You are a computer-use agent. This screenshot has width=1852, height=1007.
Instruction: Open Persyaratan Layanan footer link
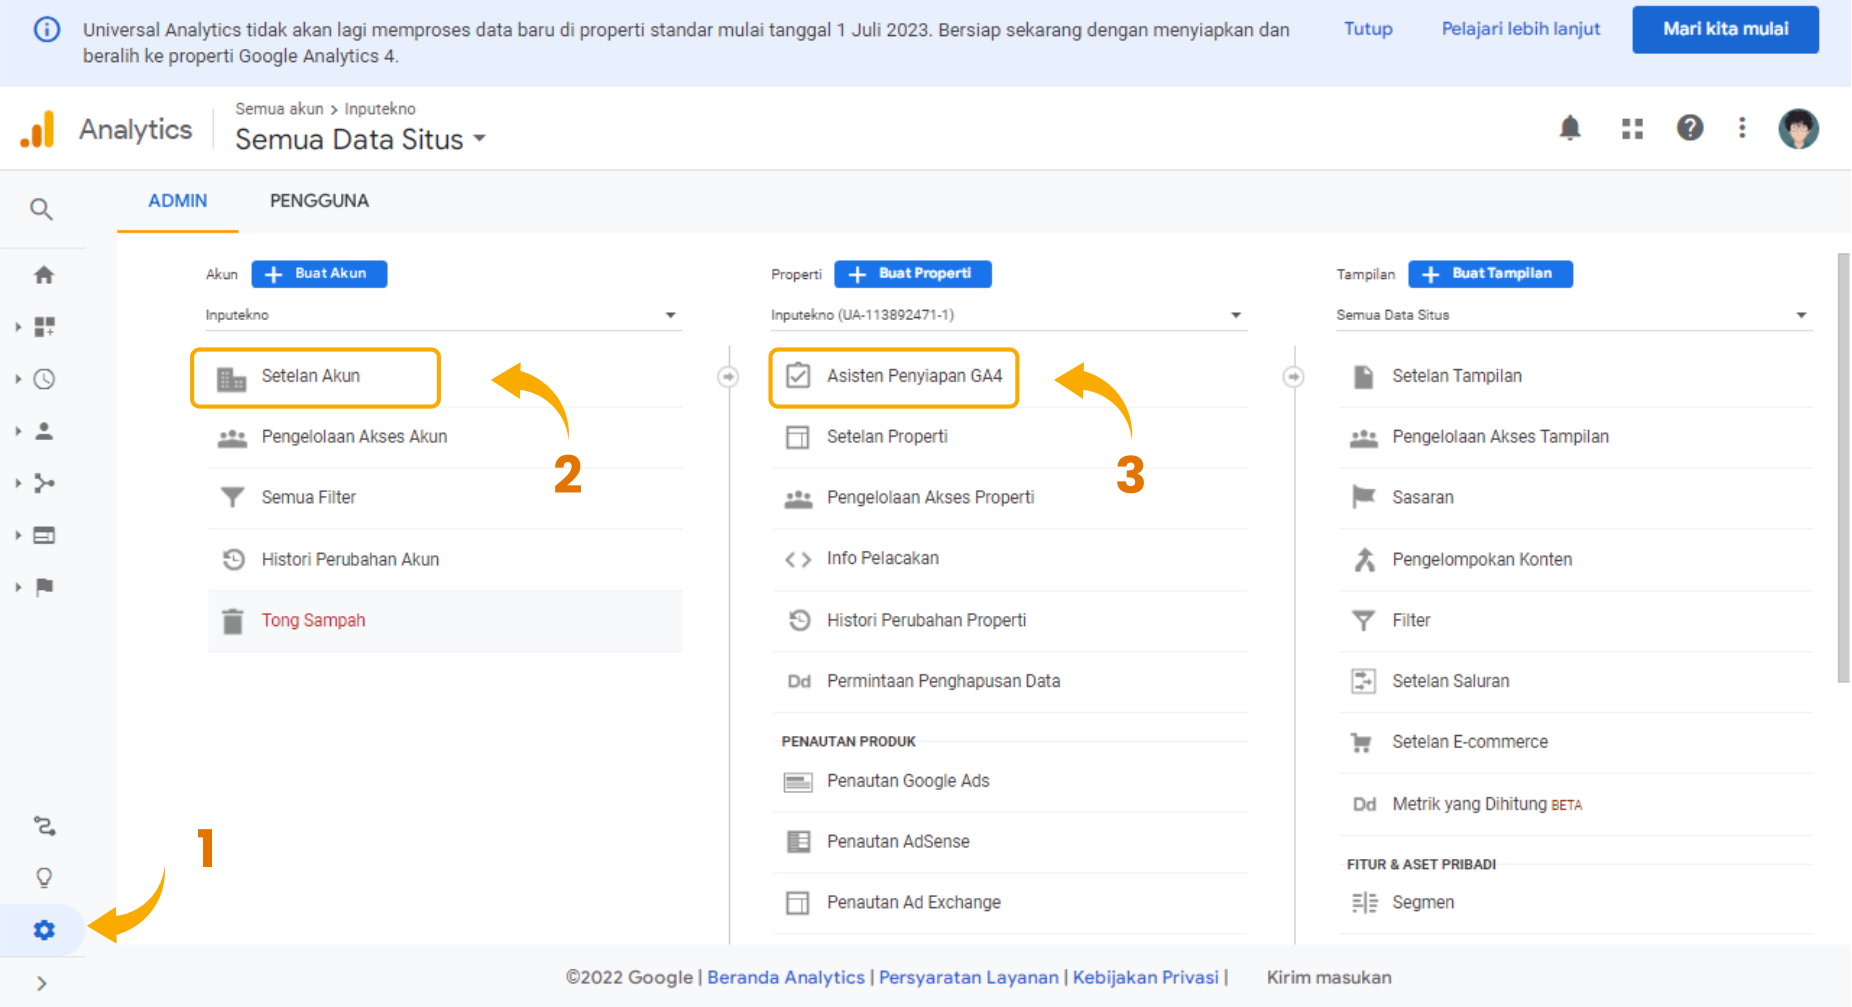968,977
